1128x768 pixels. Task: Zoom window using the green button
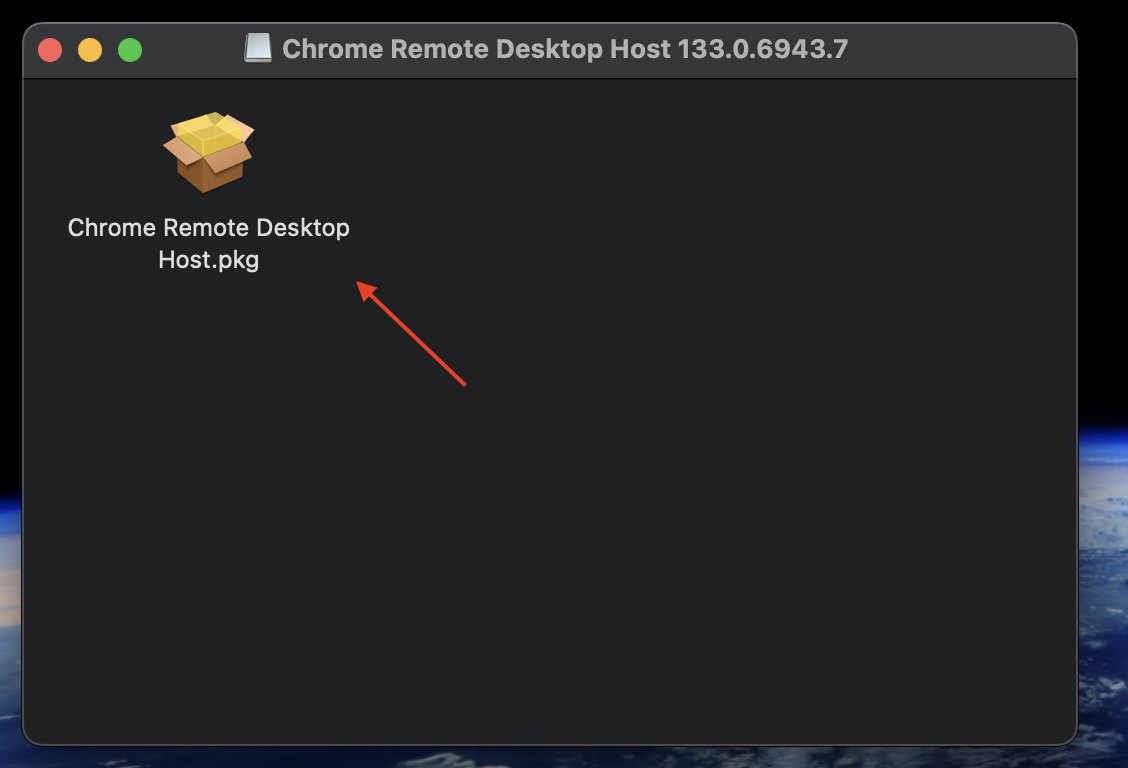coord(130,50)
